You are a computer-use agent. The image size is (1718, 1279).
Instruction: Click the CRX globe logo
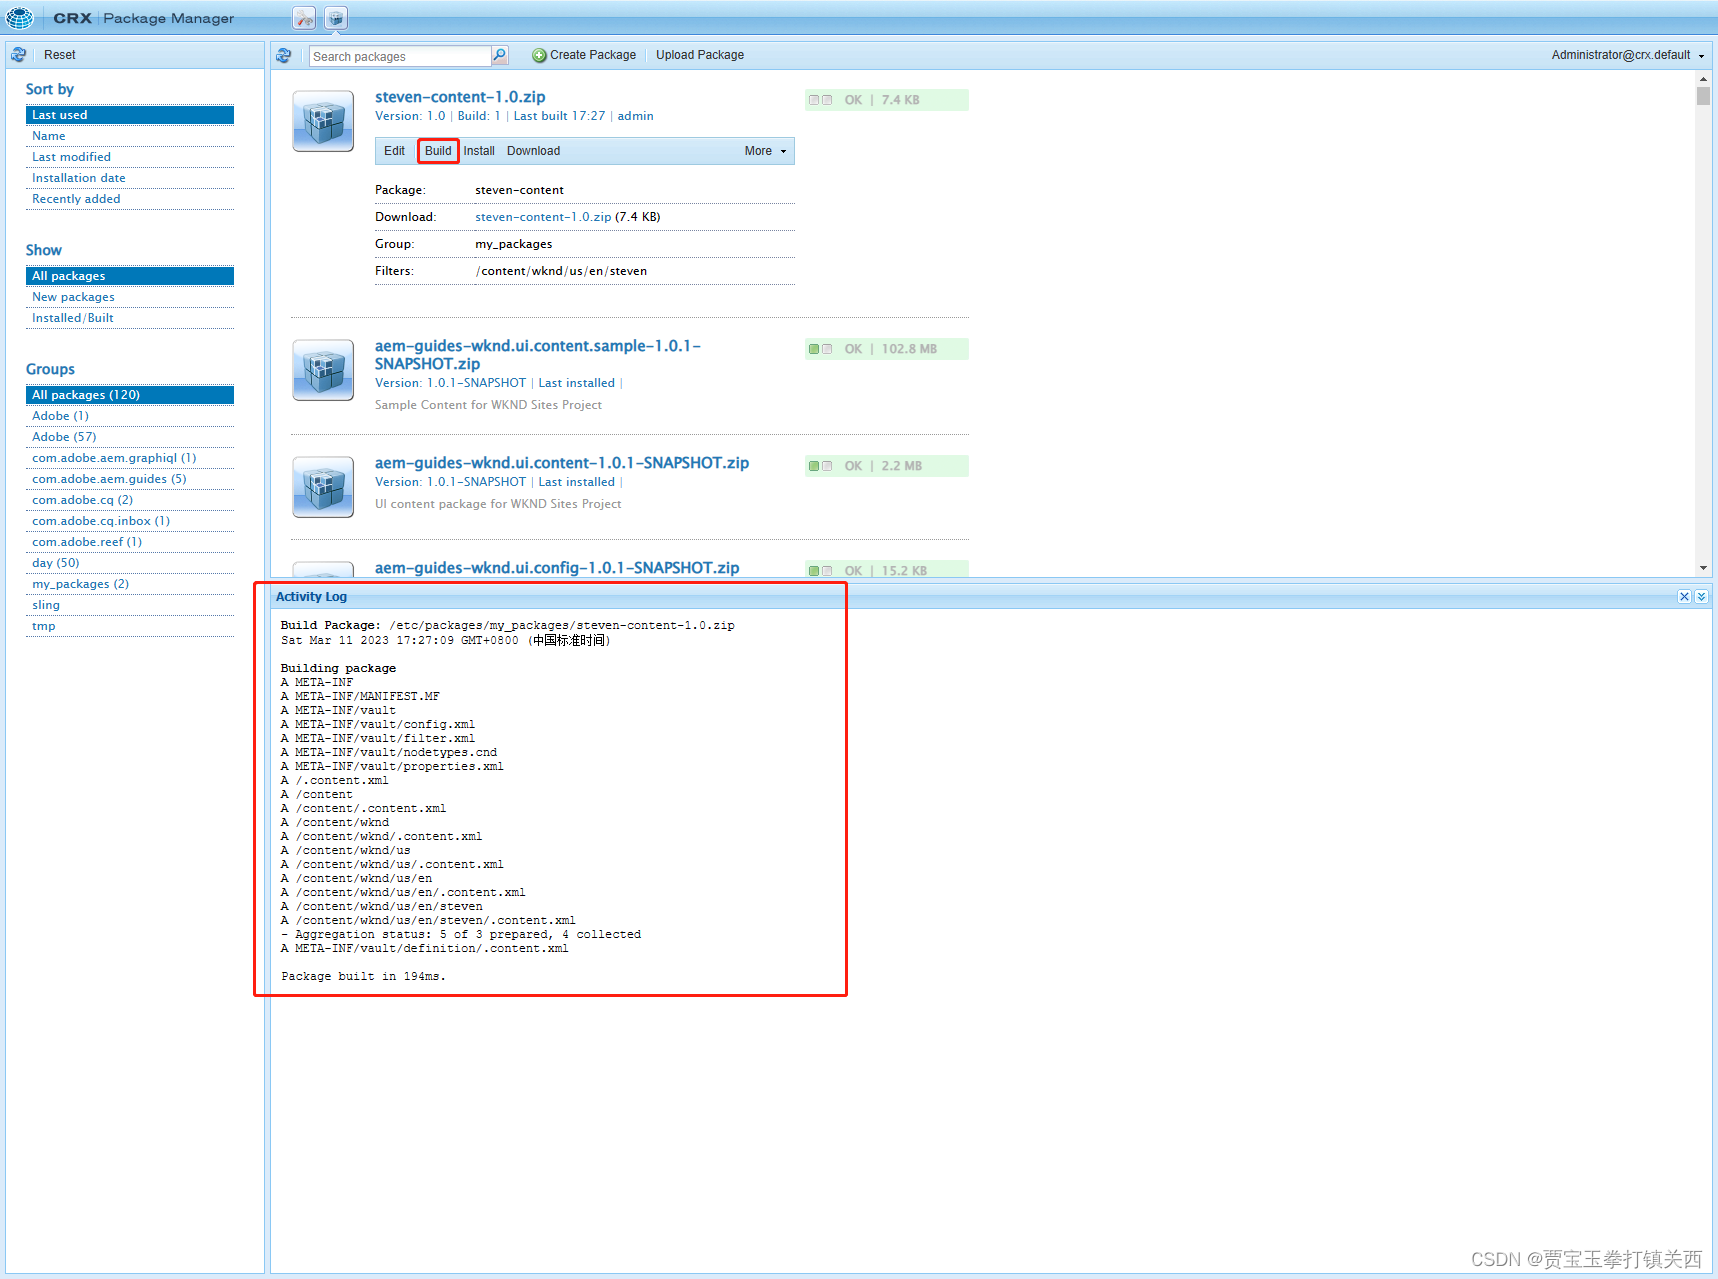20,17
